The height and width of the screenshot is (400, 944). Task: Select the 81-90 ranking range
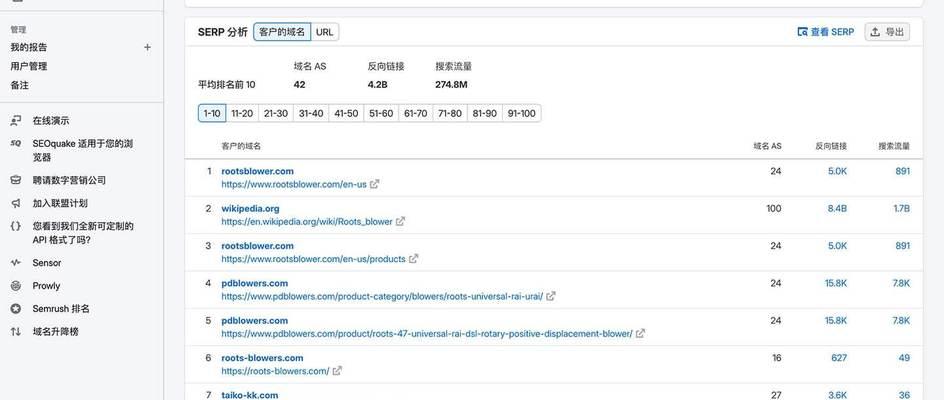pyautogui.click(x=485, y=113)
